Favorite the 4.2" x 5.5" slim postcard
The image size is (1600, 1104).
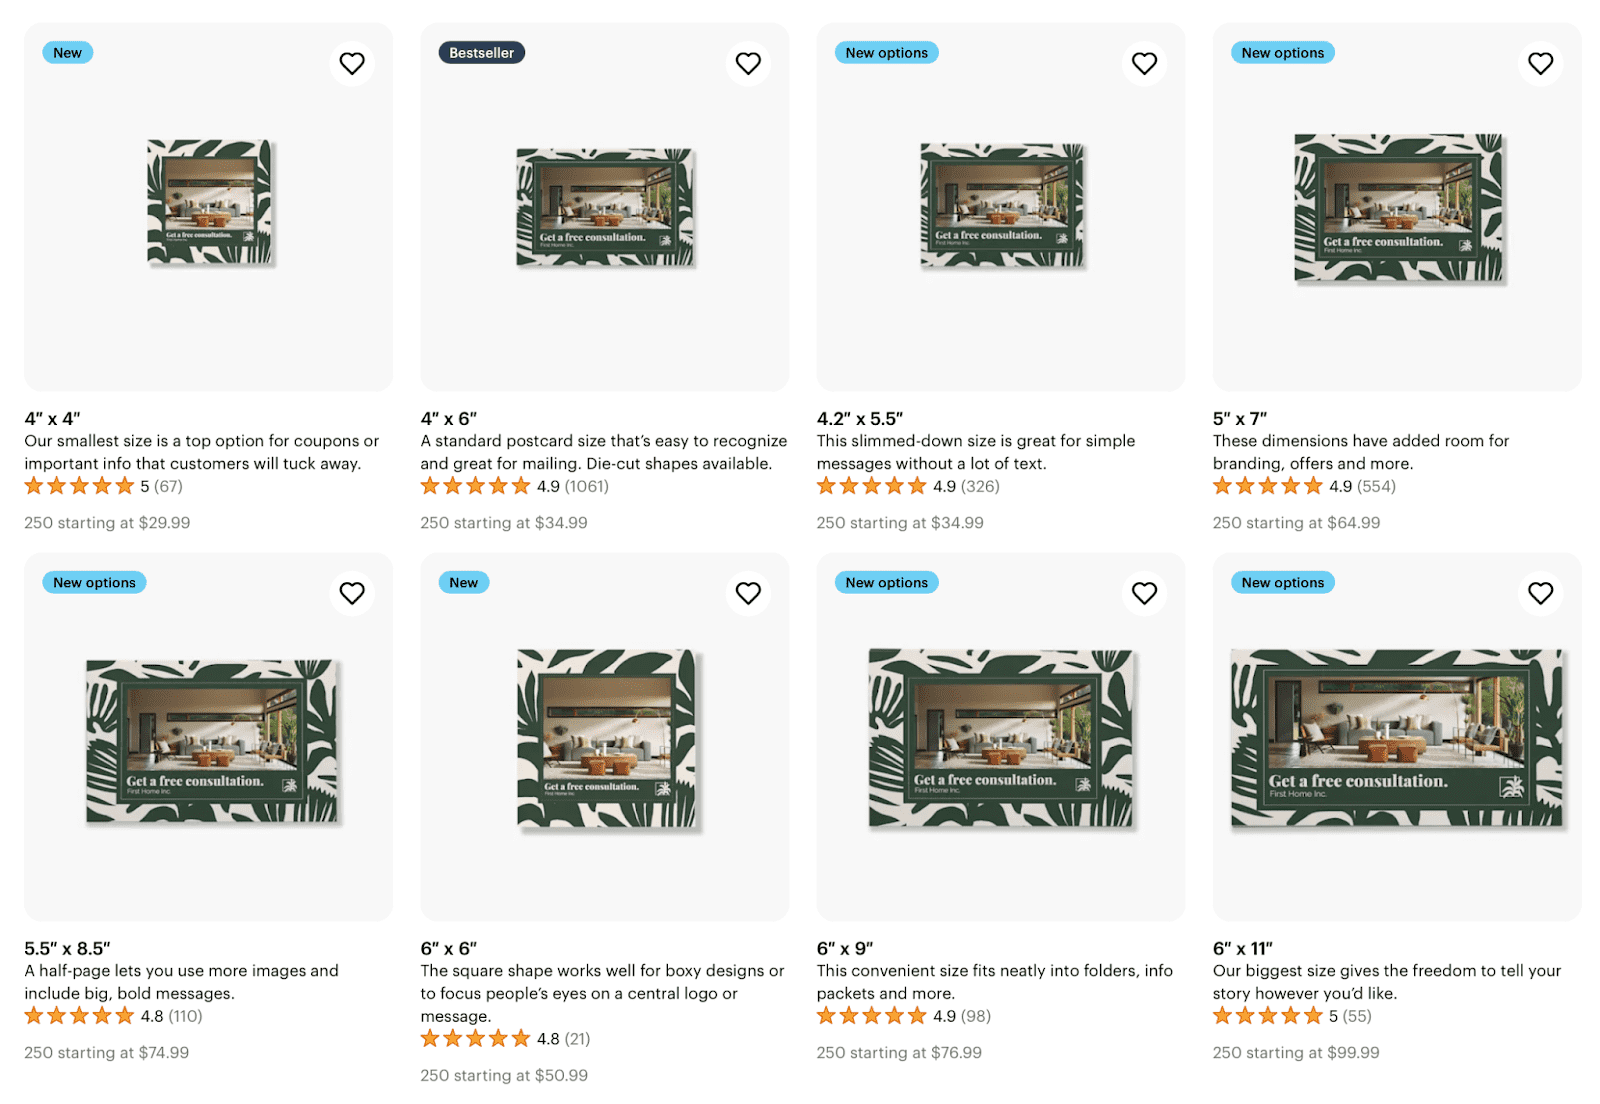[1144, 63]
